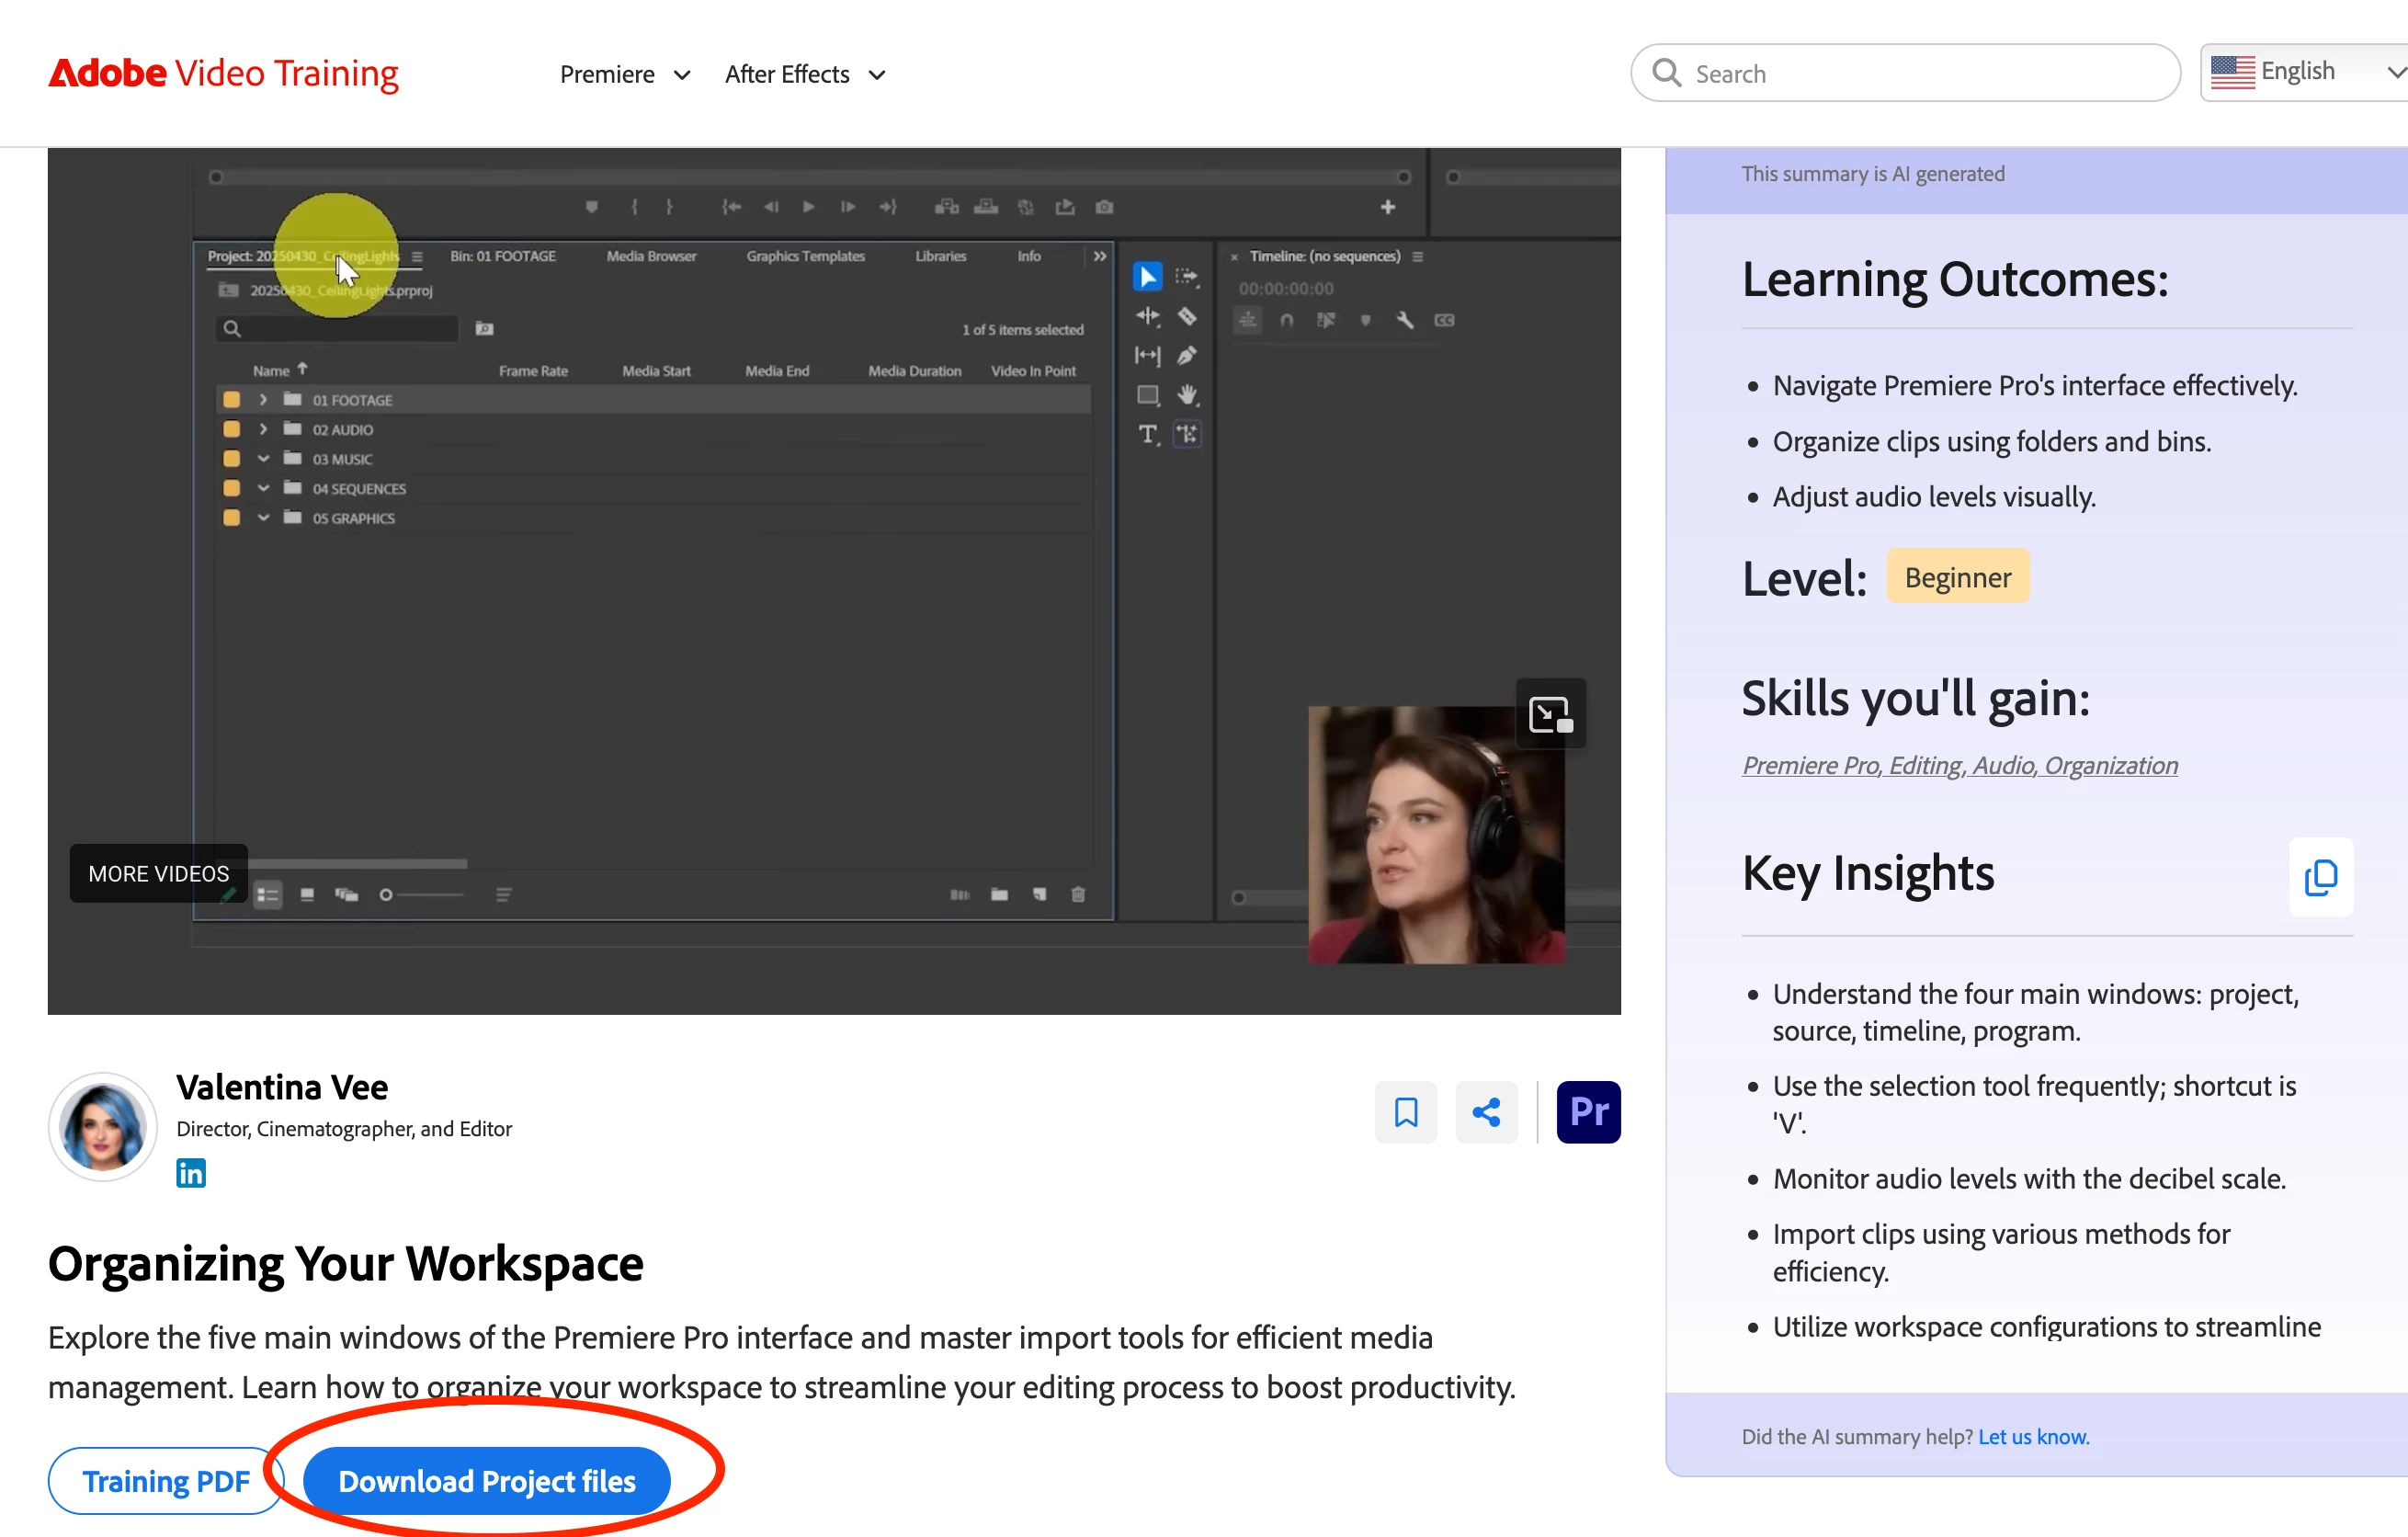The width and height of the screenshot is (2408, 1537).
Task: Open the MORE VIDEOS overlay
Action: click(x=158, y=873)
